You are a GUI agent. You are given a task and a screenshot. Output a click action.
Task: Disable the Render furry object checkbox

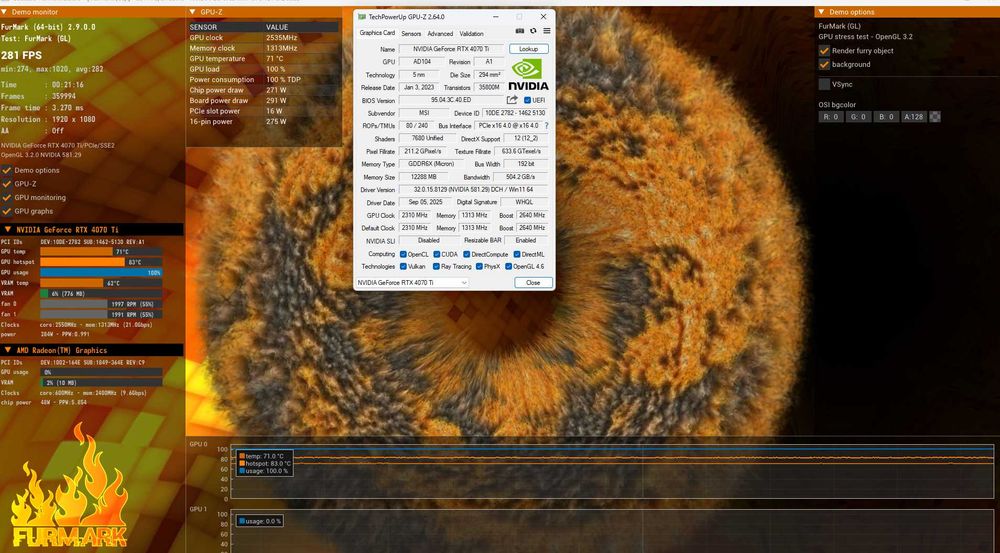pyautogui.click(x=824, y=50)
